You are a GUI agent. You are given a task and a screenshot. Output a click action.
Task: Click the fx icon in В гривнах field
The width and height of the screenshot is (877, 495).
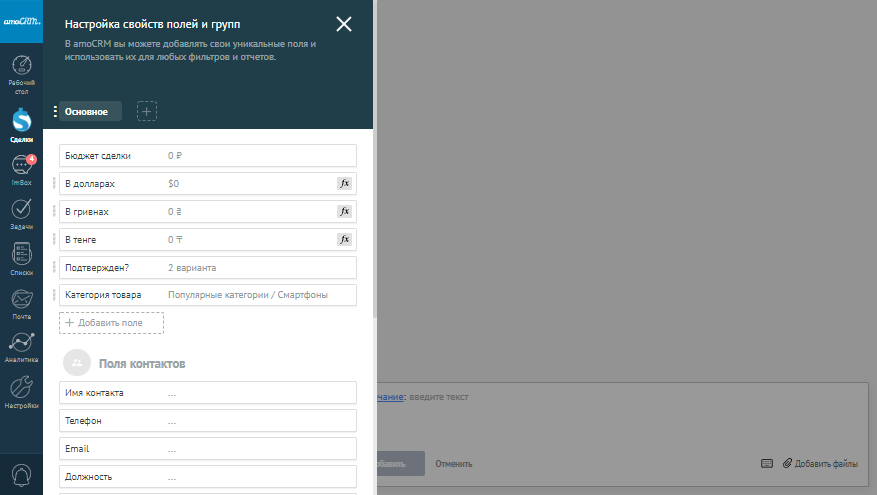click(x=344, y=212)
